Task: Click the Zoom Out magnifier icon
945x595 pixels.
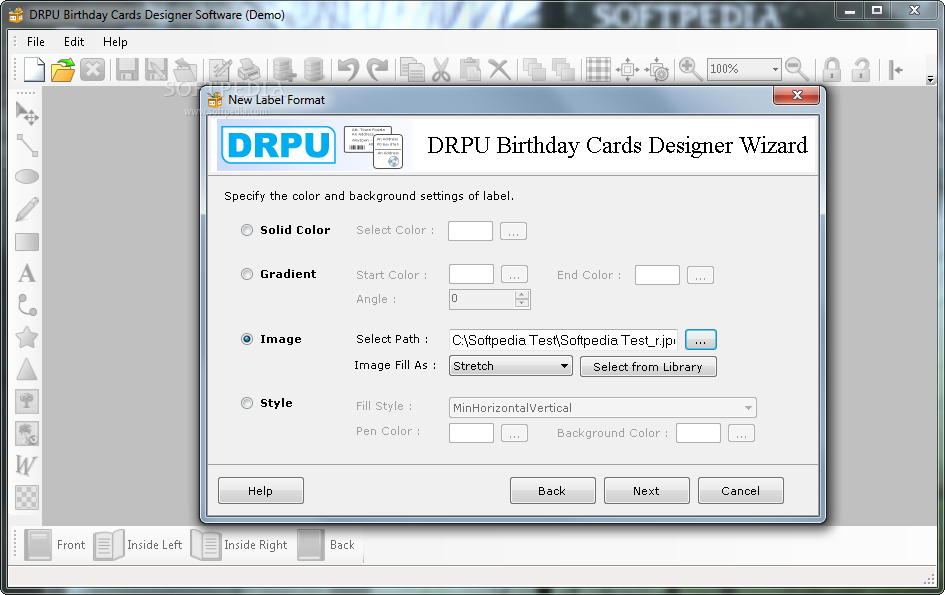Action: 797,69
